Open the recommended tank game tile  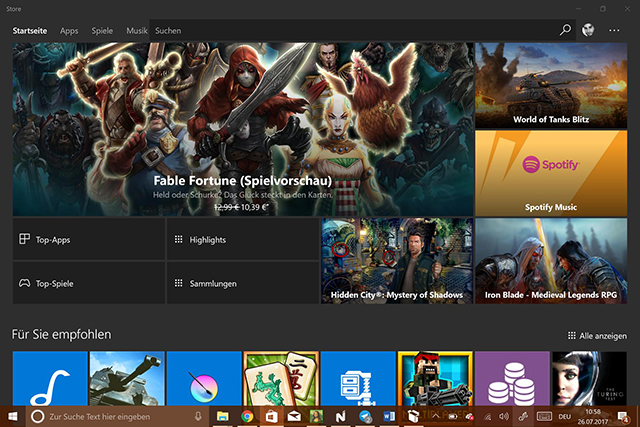click(x=127, y=378)
